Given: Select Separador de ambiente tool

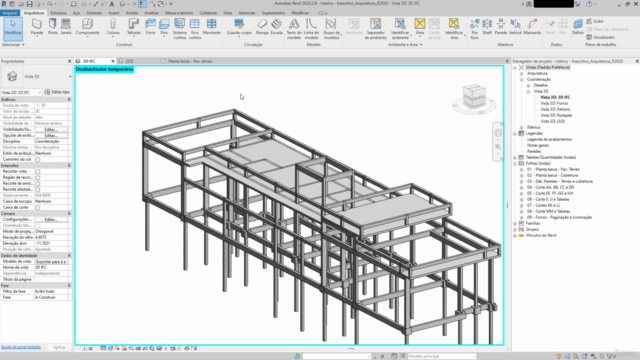Looking at the screenshot, I should click(x=376, y=29).
